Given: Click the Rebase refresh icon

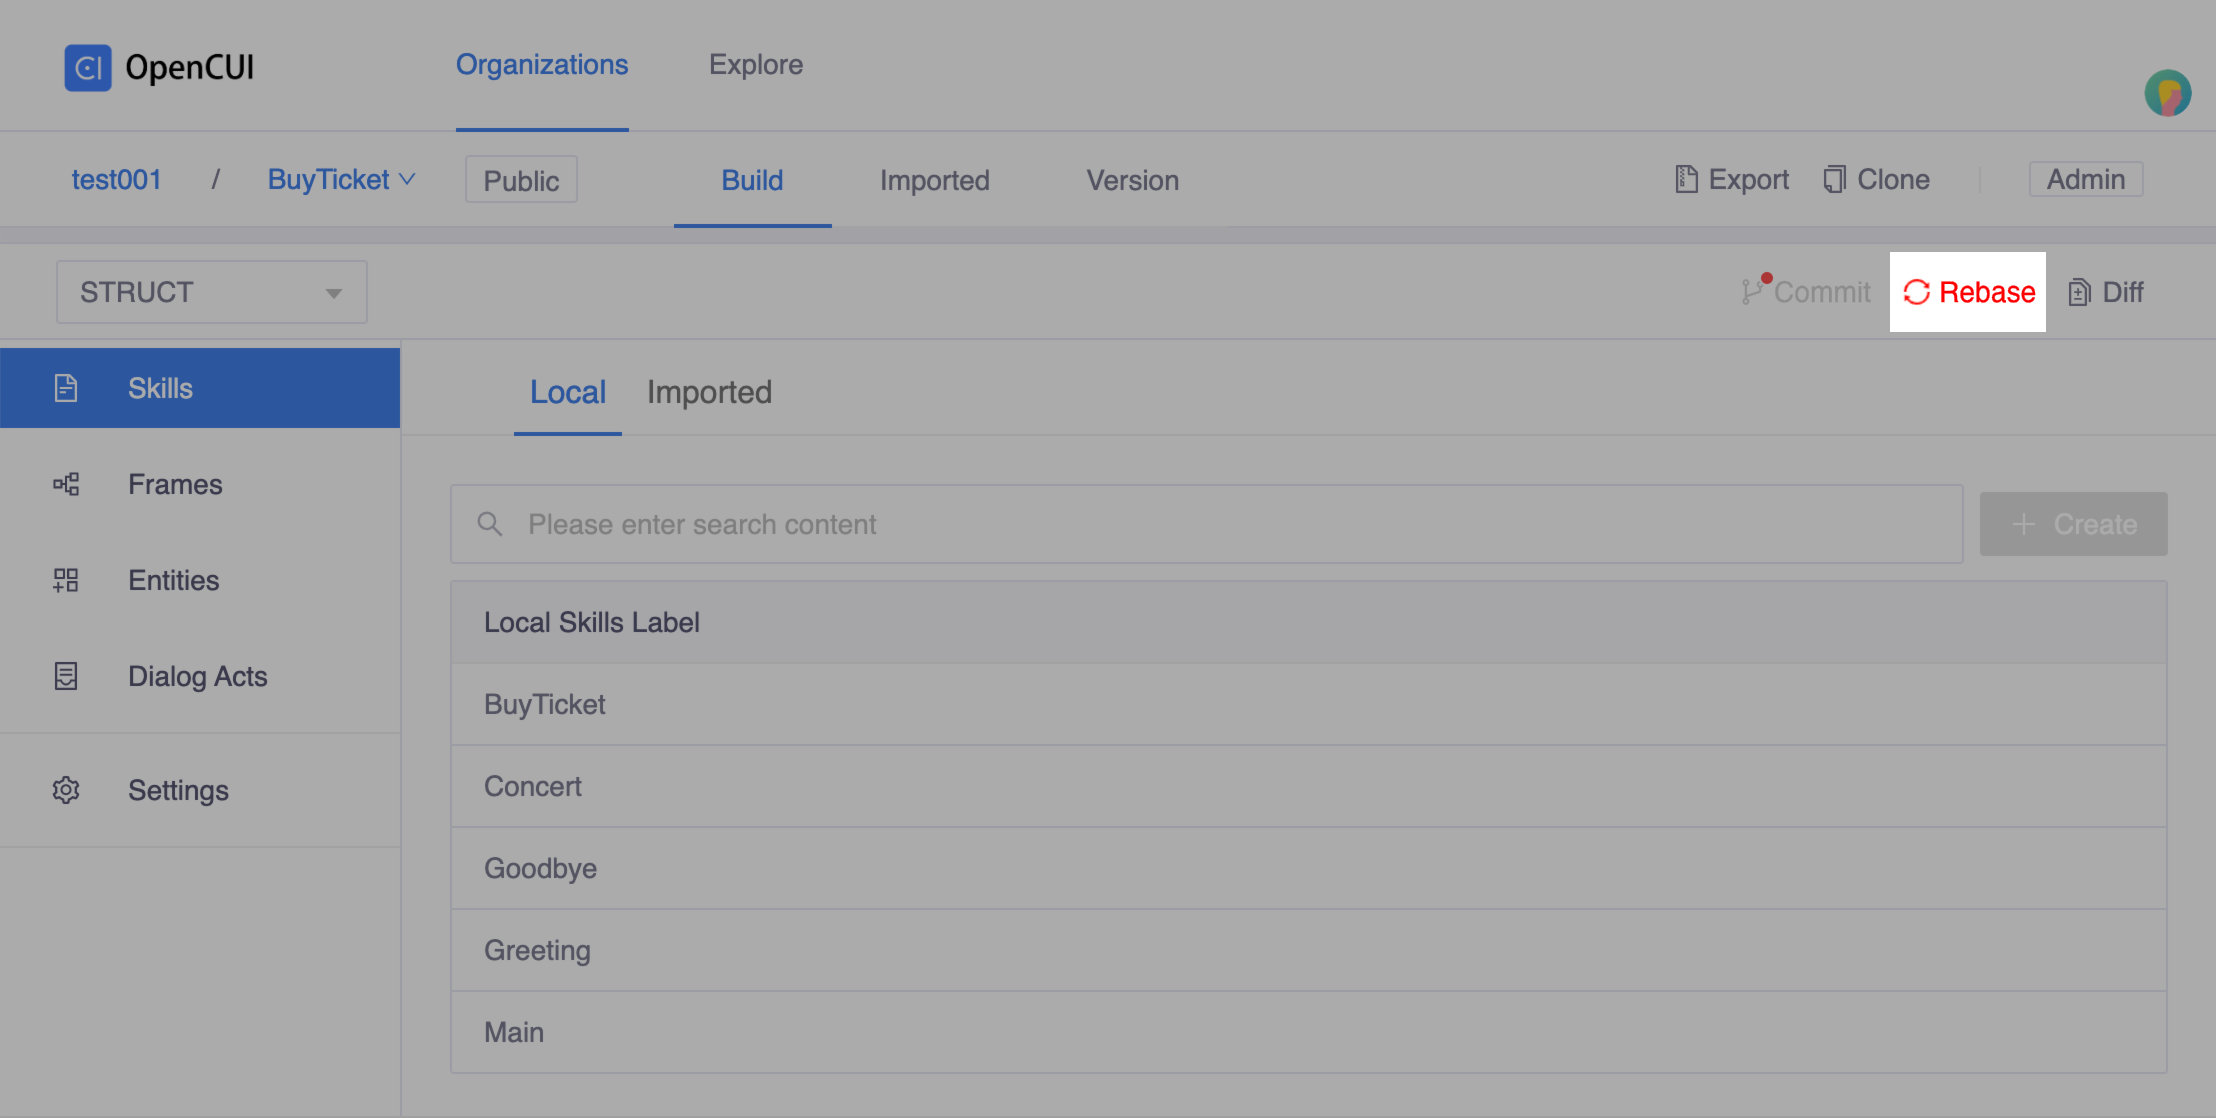Looking at the screenshot, I should click(1916, 292).
